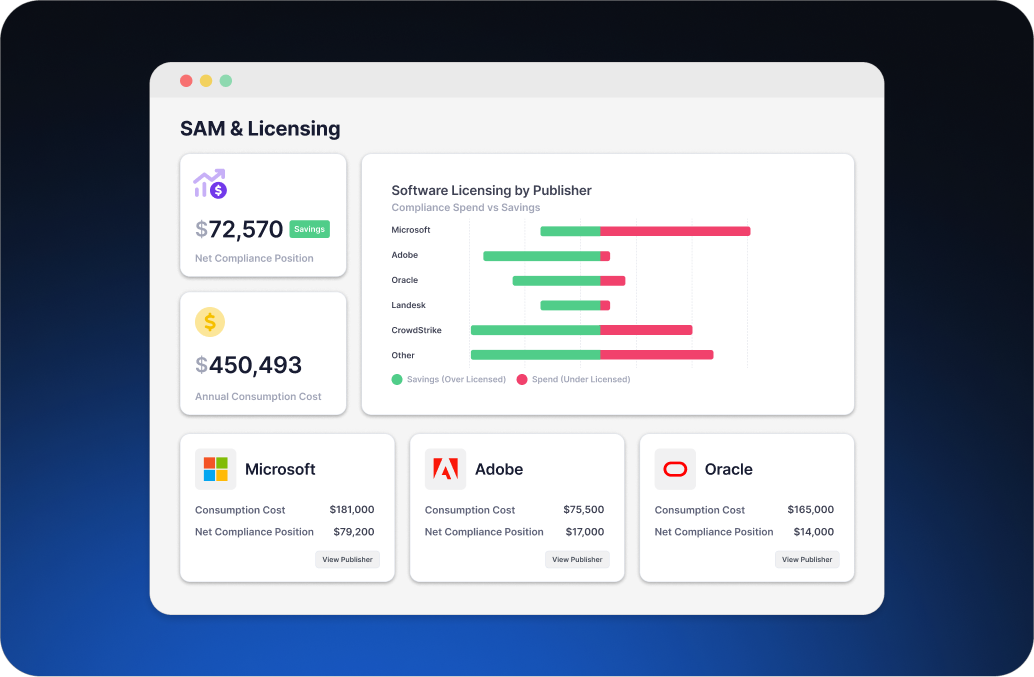
Task: Select the Adobe chart row label
Action: (x=405, y=255)
